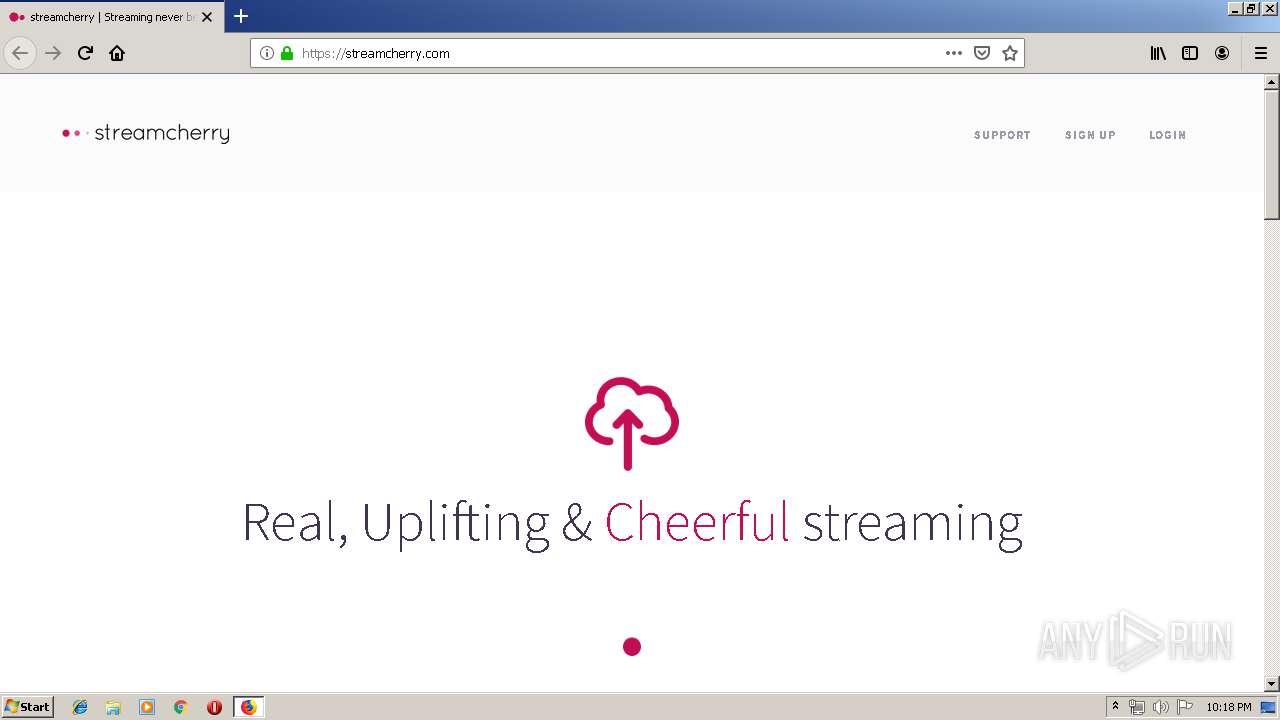Click the page scrollbar down arrow
The width and height of the screenshot is (1280, 720).
click(1272, 684)
